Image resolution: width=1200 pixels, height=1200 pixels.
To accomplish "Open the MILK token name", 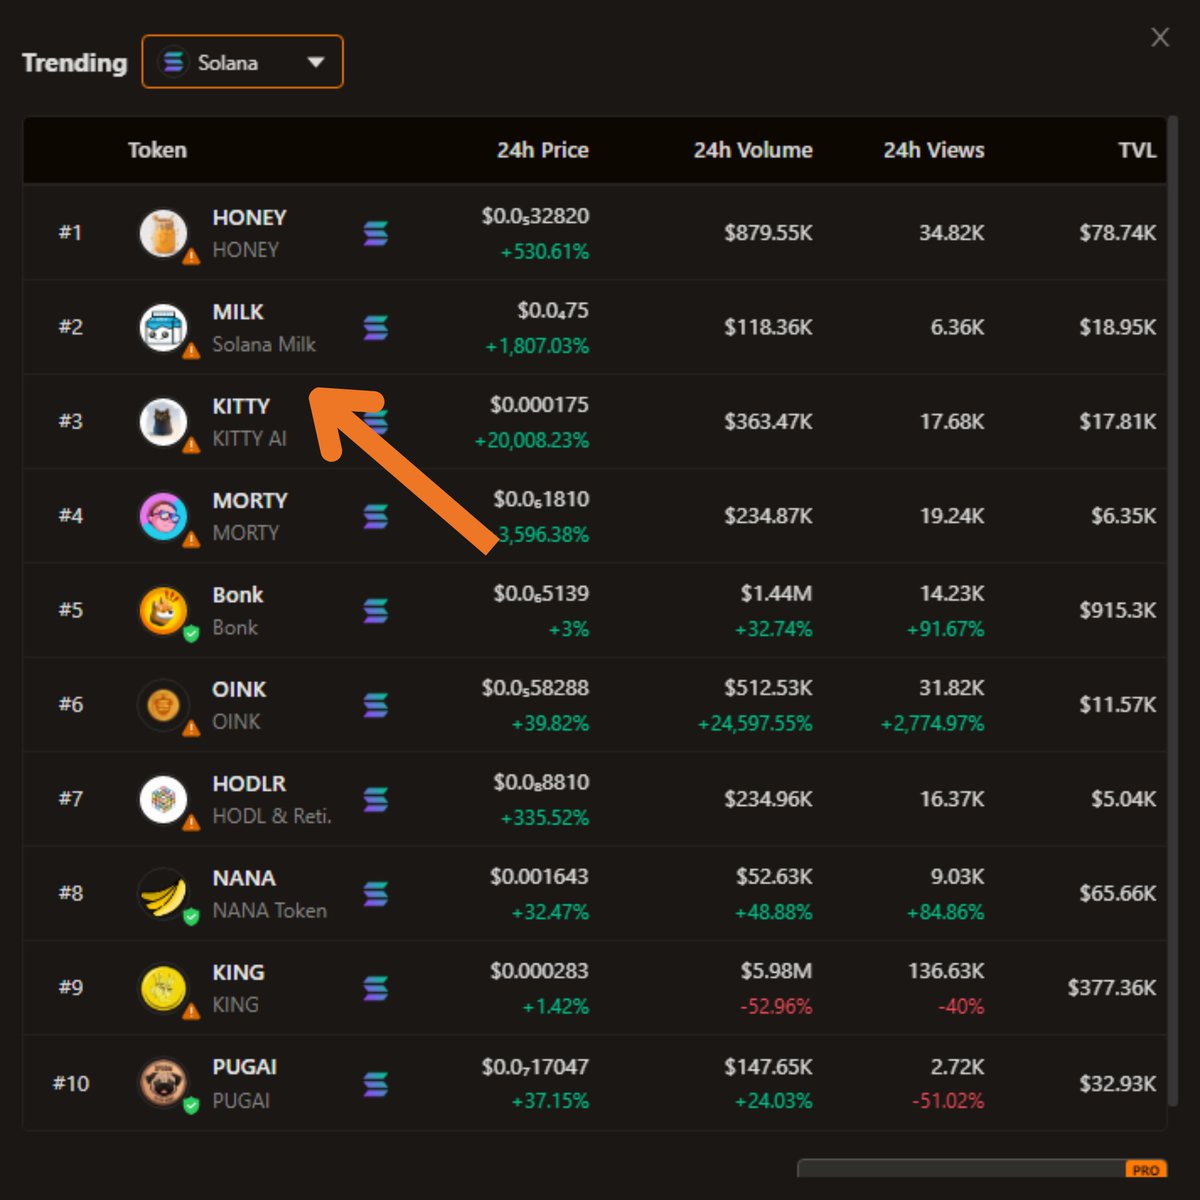I will (238, 312).
